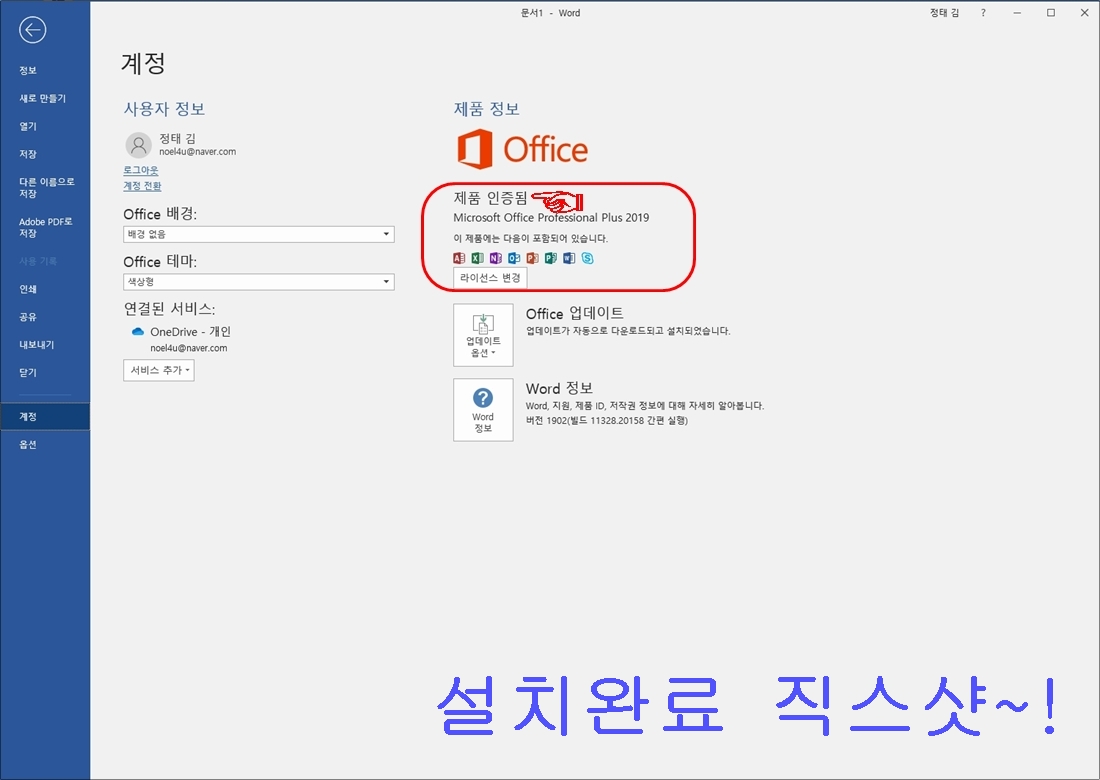This screenshot has width=1100, height=780.
Task: Click the Outlook product icon
Action: pos(514,258)
